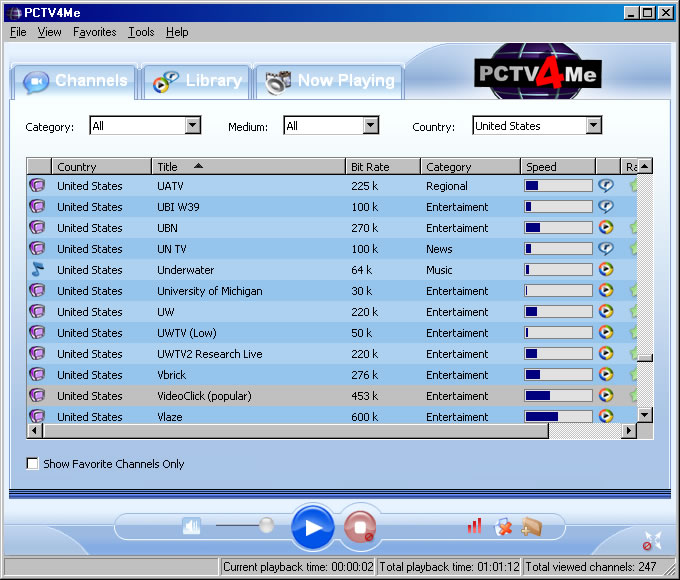Viewport: 680px width, 580px height.
Task: Click the TV icon on the UBI W39 row
Action: [x=37, y=206]
